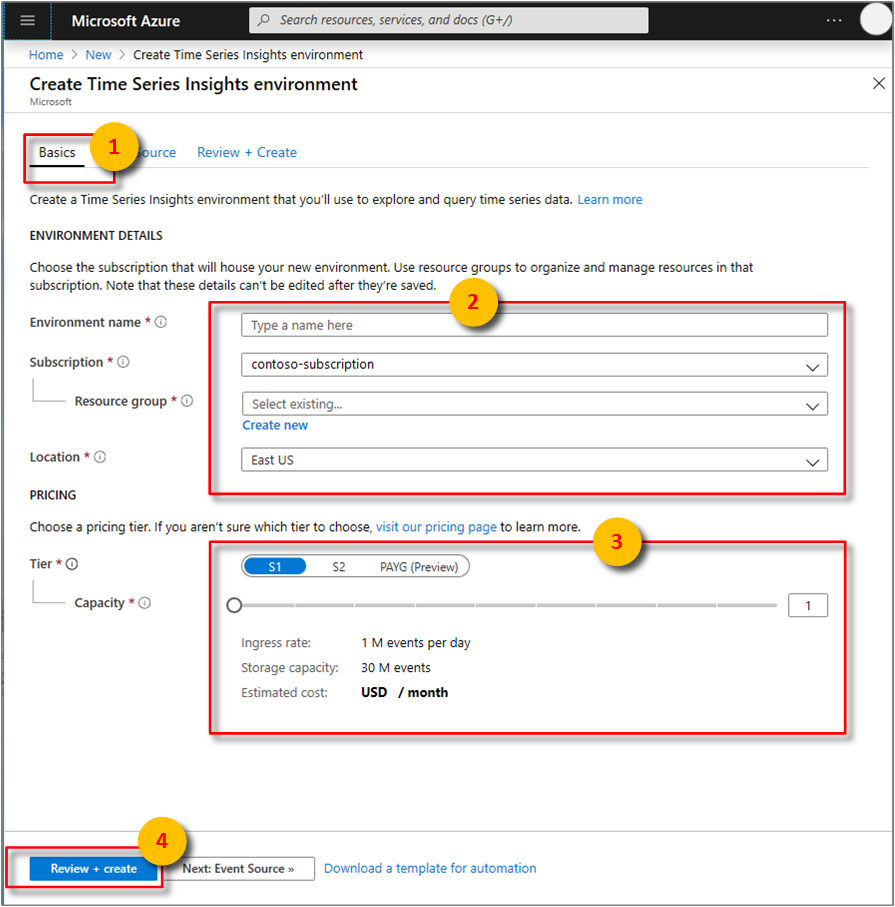The height and width of the screenshot is (907, 895).
Task: Open the Resource group dropdown
Action: coord(534,404)
